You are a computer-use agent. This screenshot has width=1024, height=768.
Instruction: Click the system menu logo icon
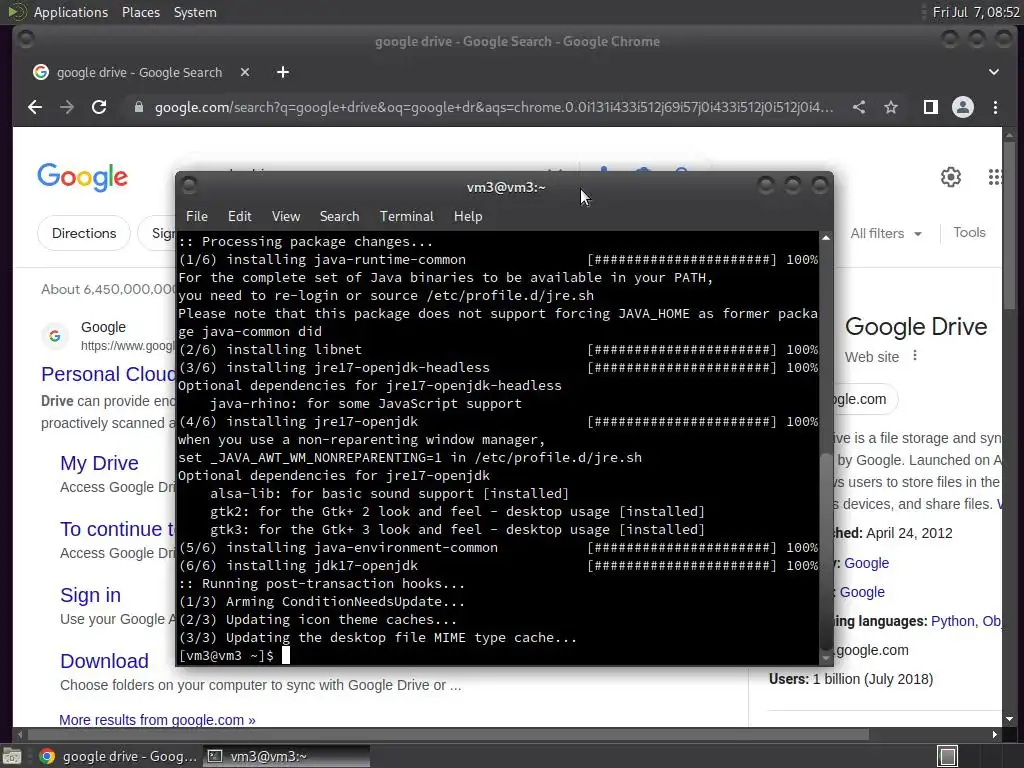point(16,12)
